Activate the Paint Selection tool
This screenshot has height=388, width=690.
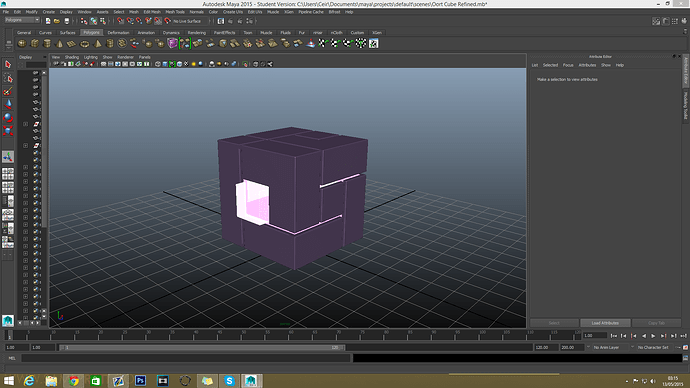click(7, 91)
